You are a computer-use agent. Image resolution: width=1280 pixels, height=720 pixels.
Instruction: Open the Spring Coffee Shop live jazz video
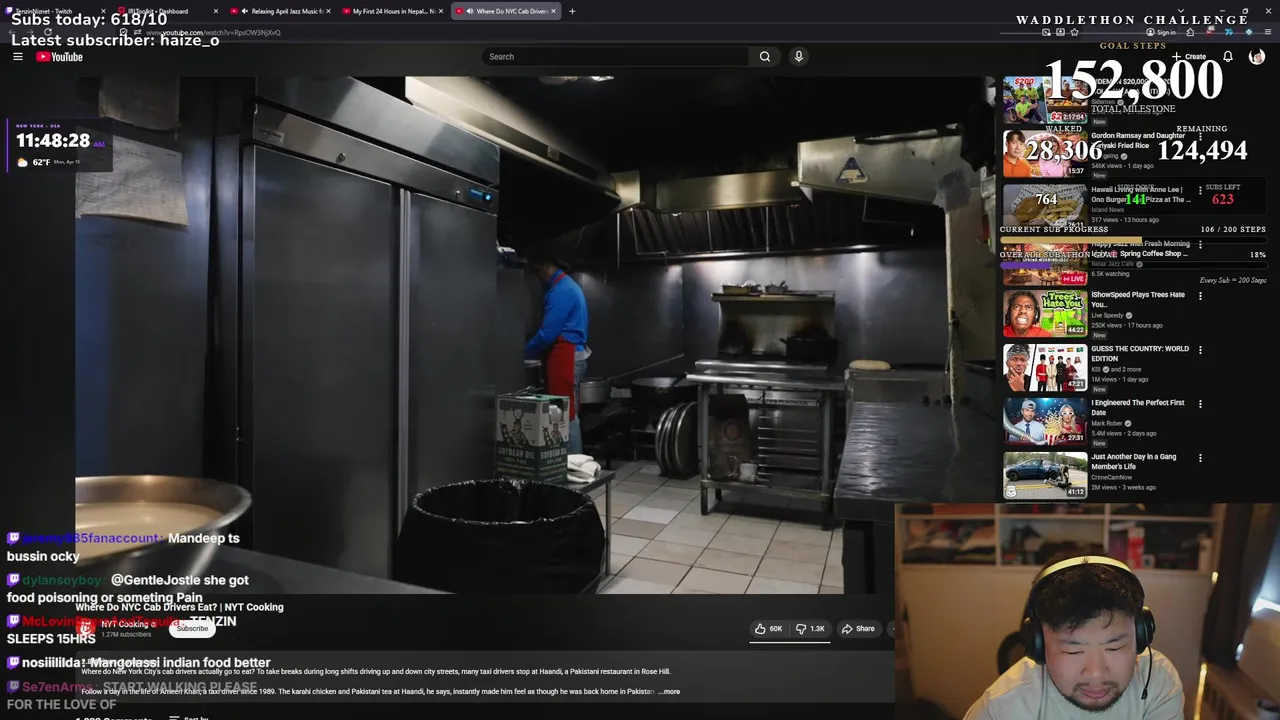point(1045,261)
